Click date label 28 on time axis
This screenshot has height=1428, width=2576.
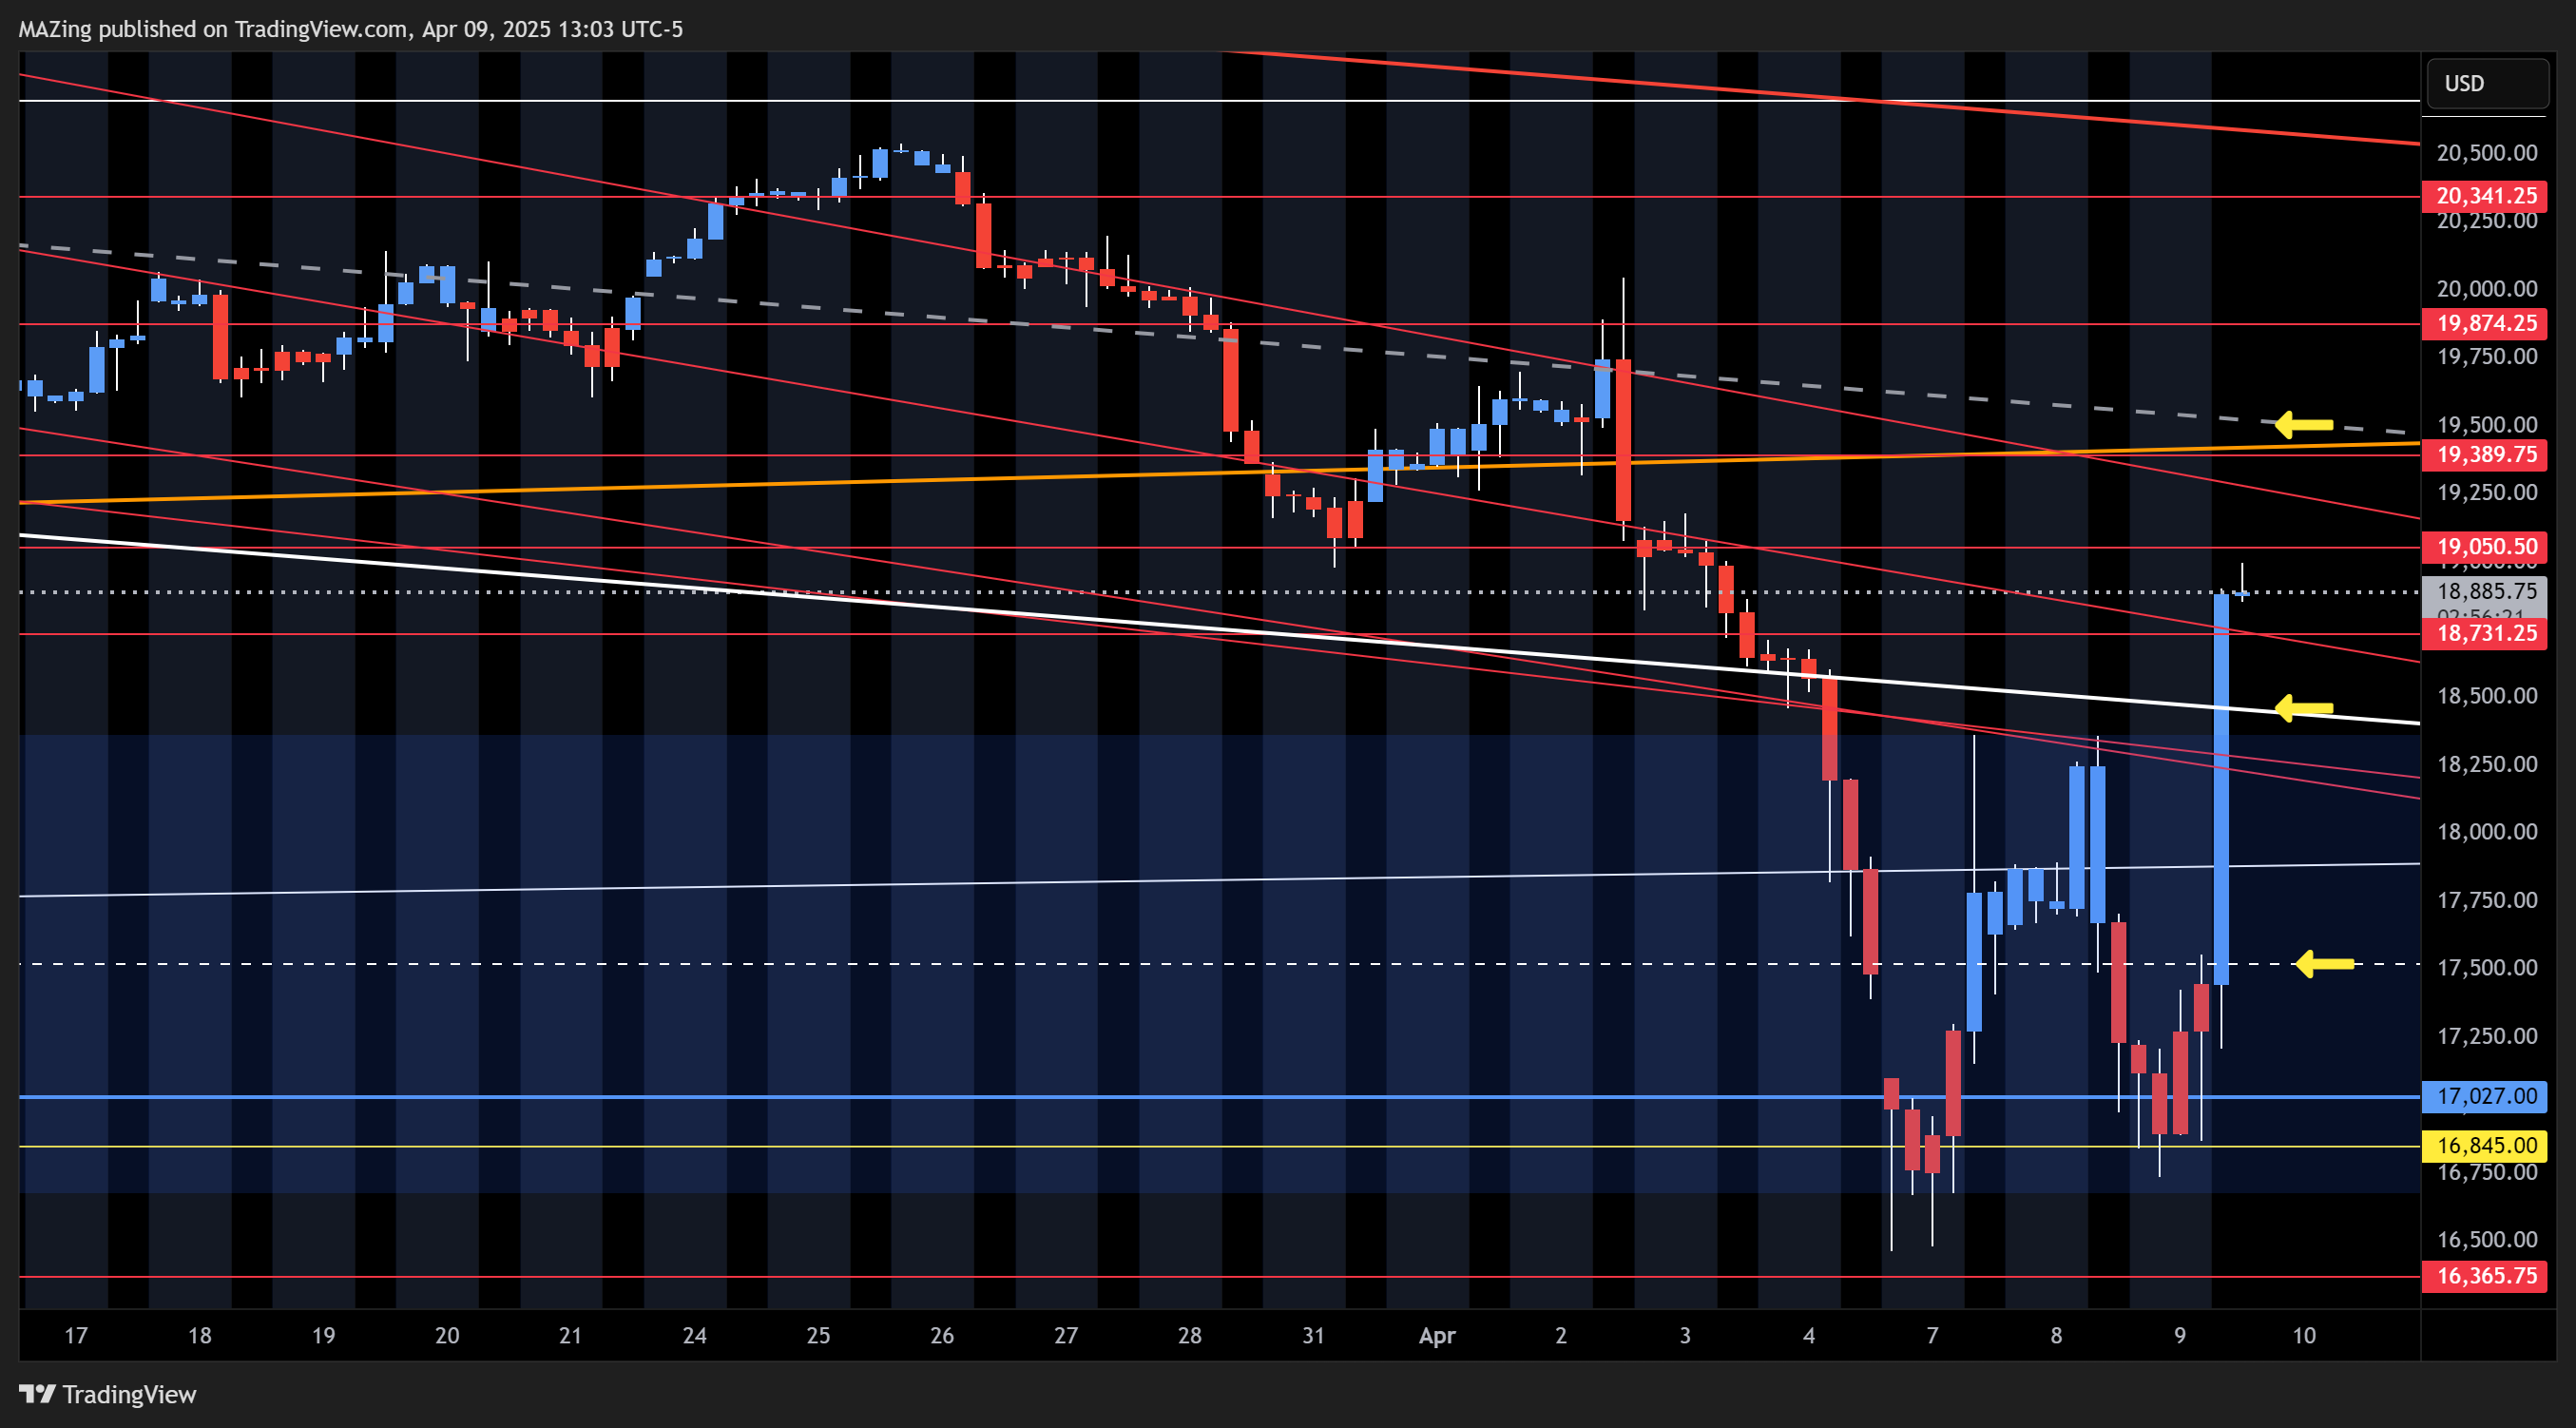tap(1190, 1336)
